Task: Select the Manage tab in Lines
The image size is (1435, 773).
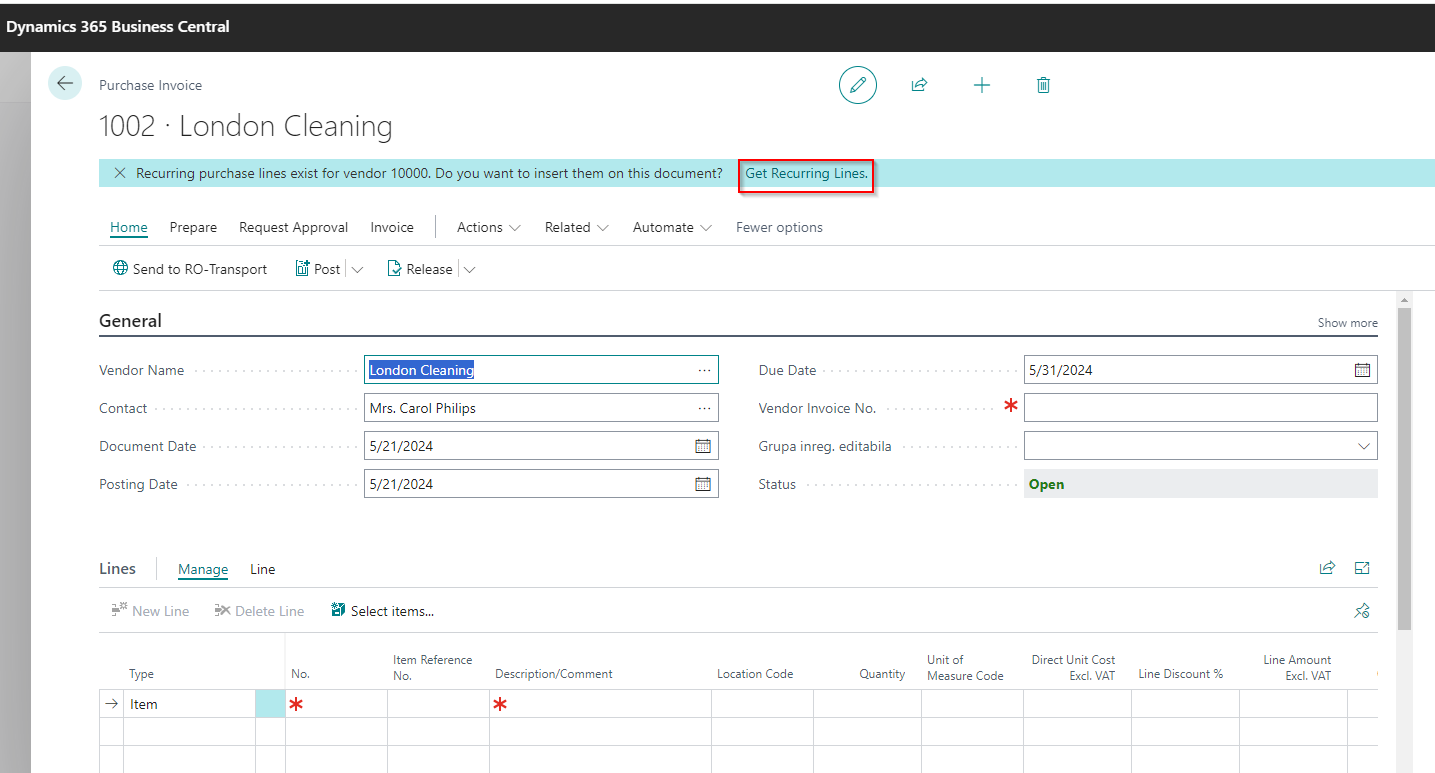Action: (203, 569)
